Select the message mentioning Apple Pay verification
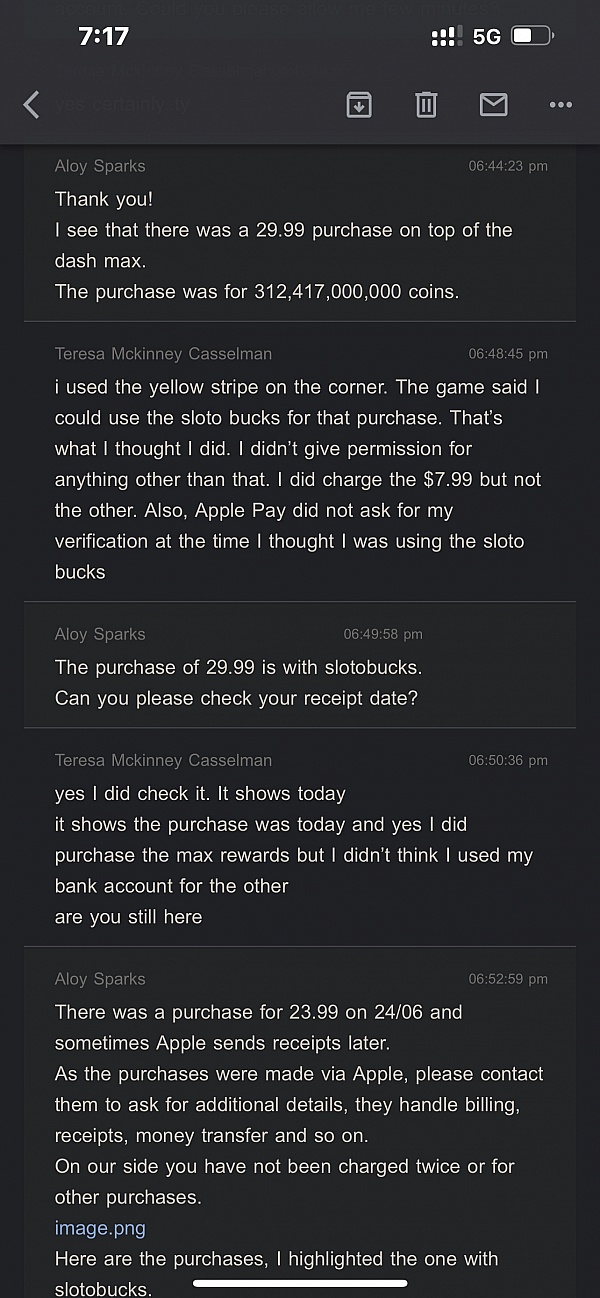This screenshot has height=1298, width=600. coord(300,510)
